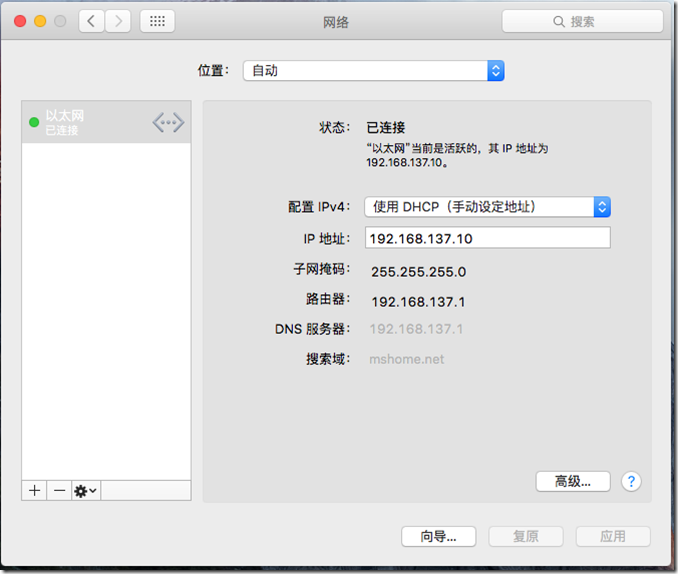Click the 复原 revert button
Image resolution: width=678 pixels, height=574 pixels.
526,536
